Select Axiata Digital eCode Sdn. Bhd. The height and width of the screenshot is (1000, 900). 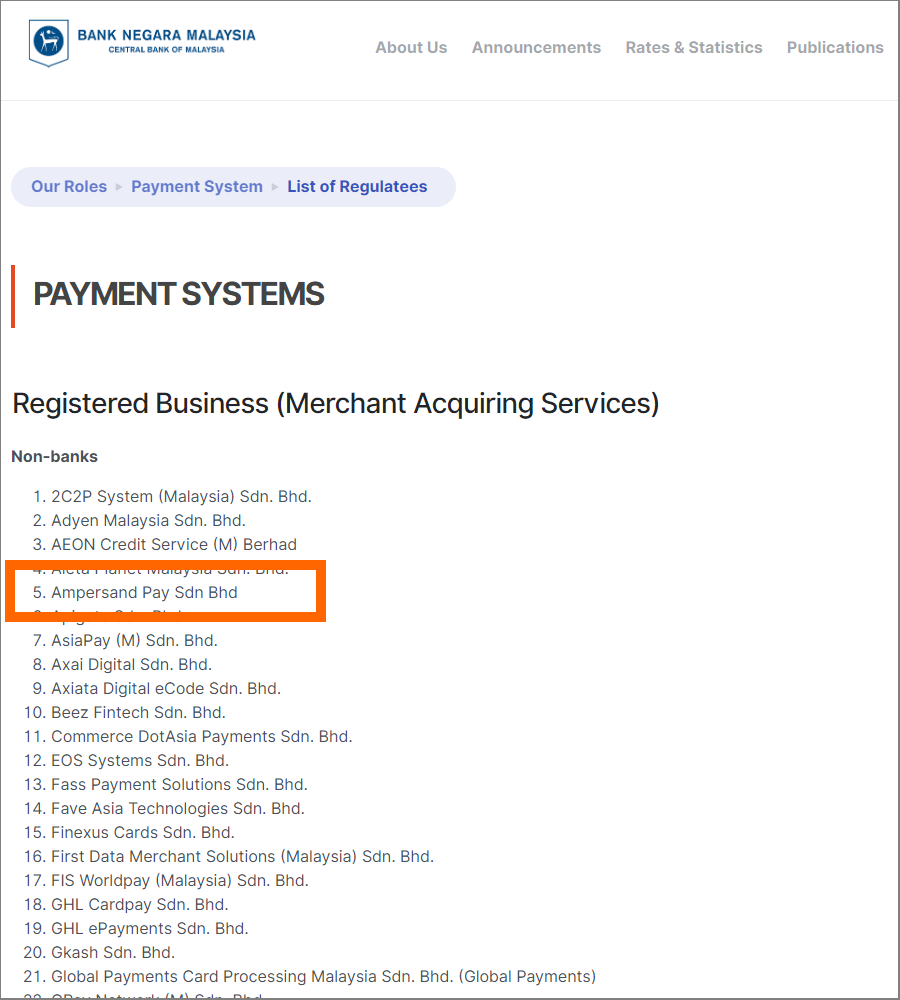[166, 689]
